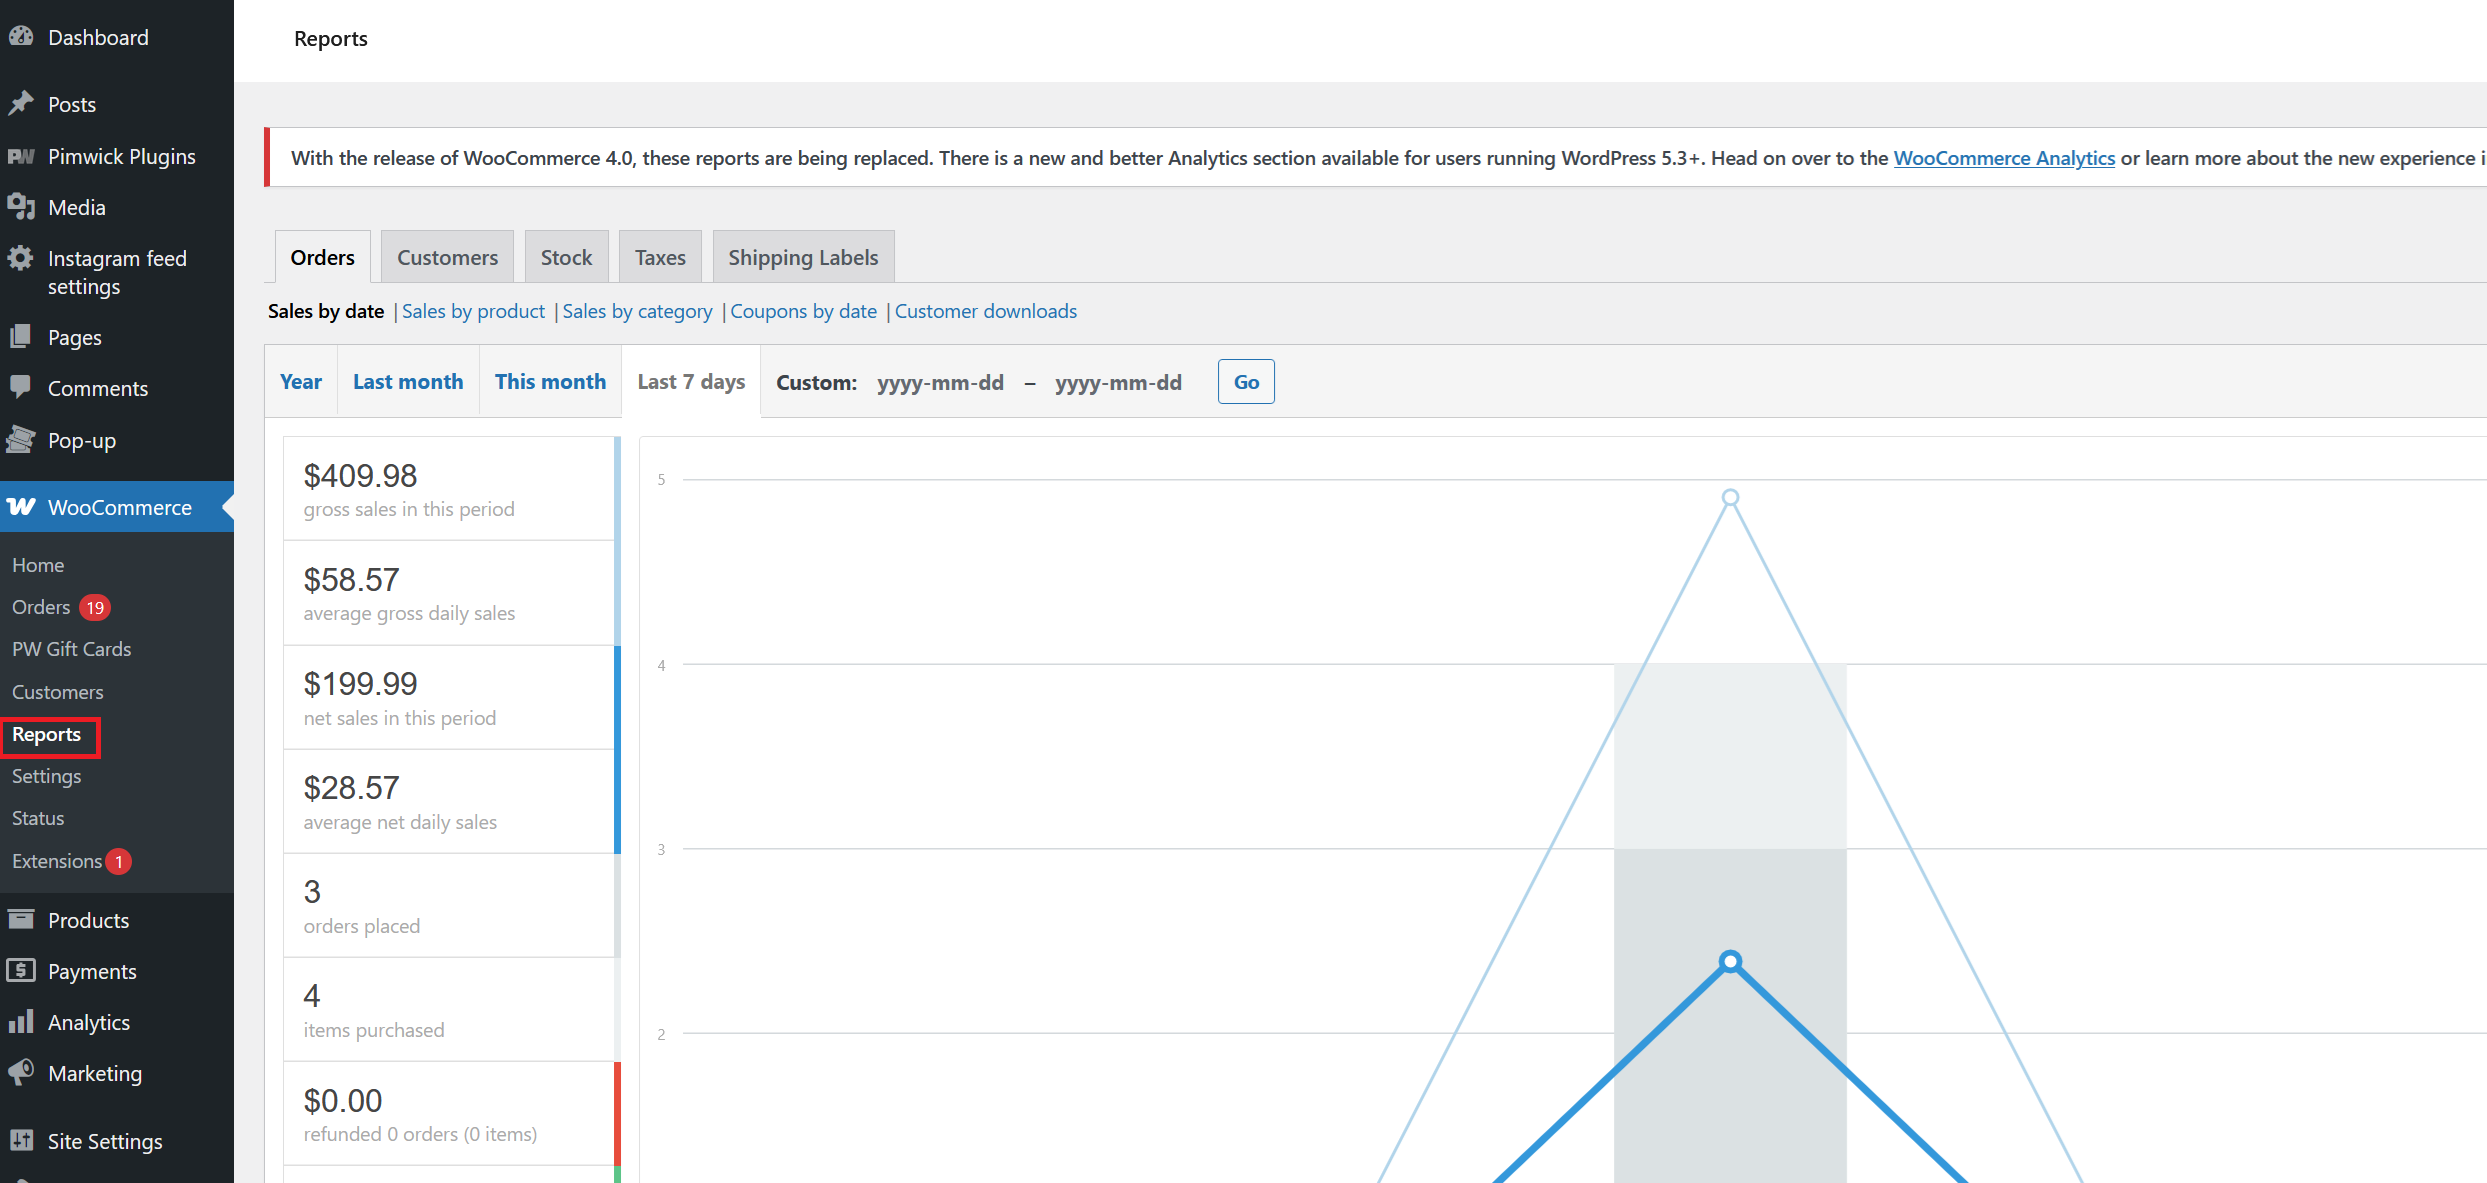Switch to the Orders report tab

point(323,257)
